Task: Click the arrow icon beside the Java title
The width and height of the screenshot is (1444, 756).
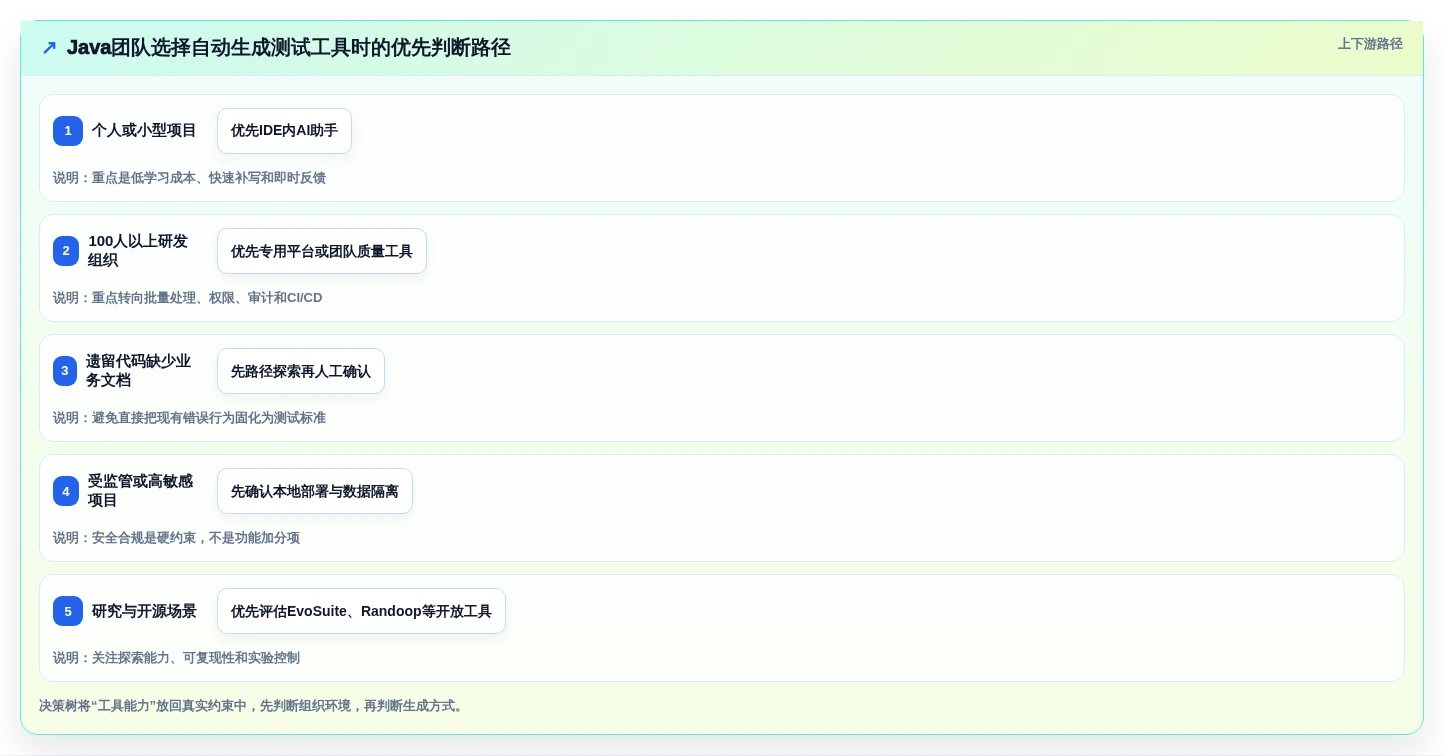Action: tap(49, 48)
